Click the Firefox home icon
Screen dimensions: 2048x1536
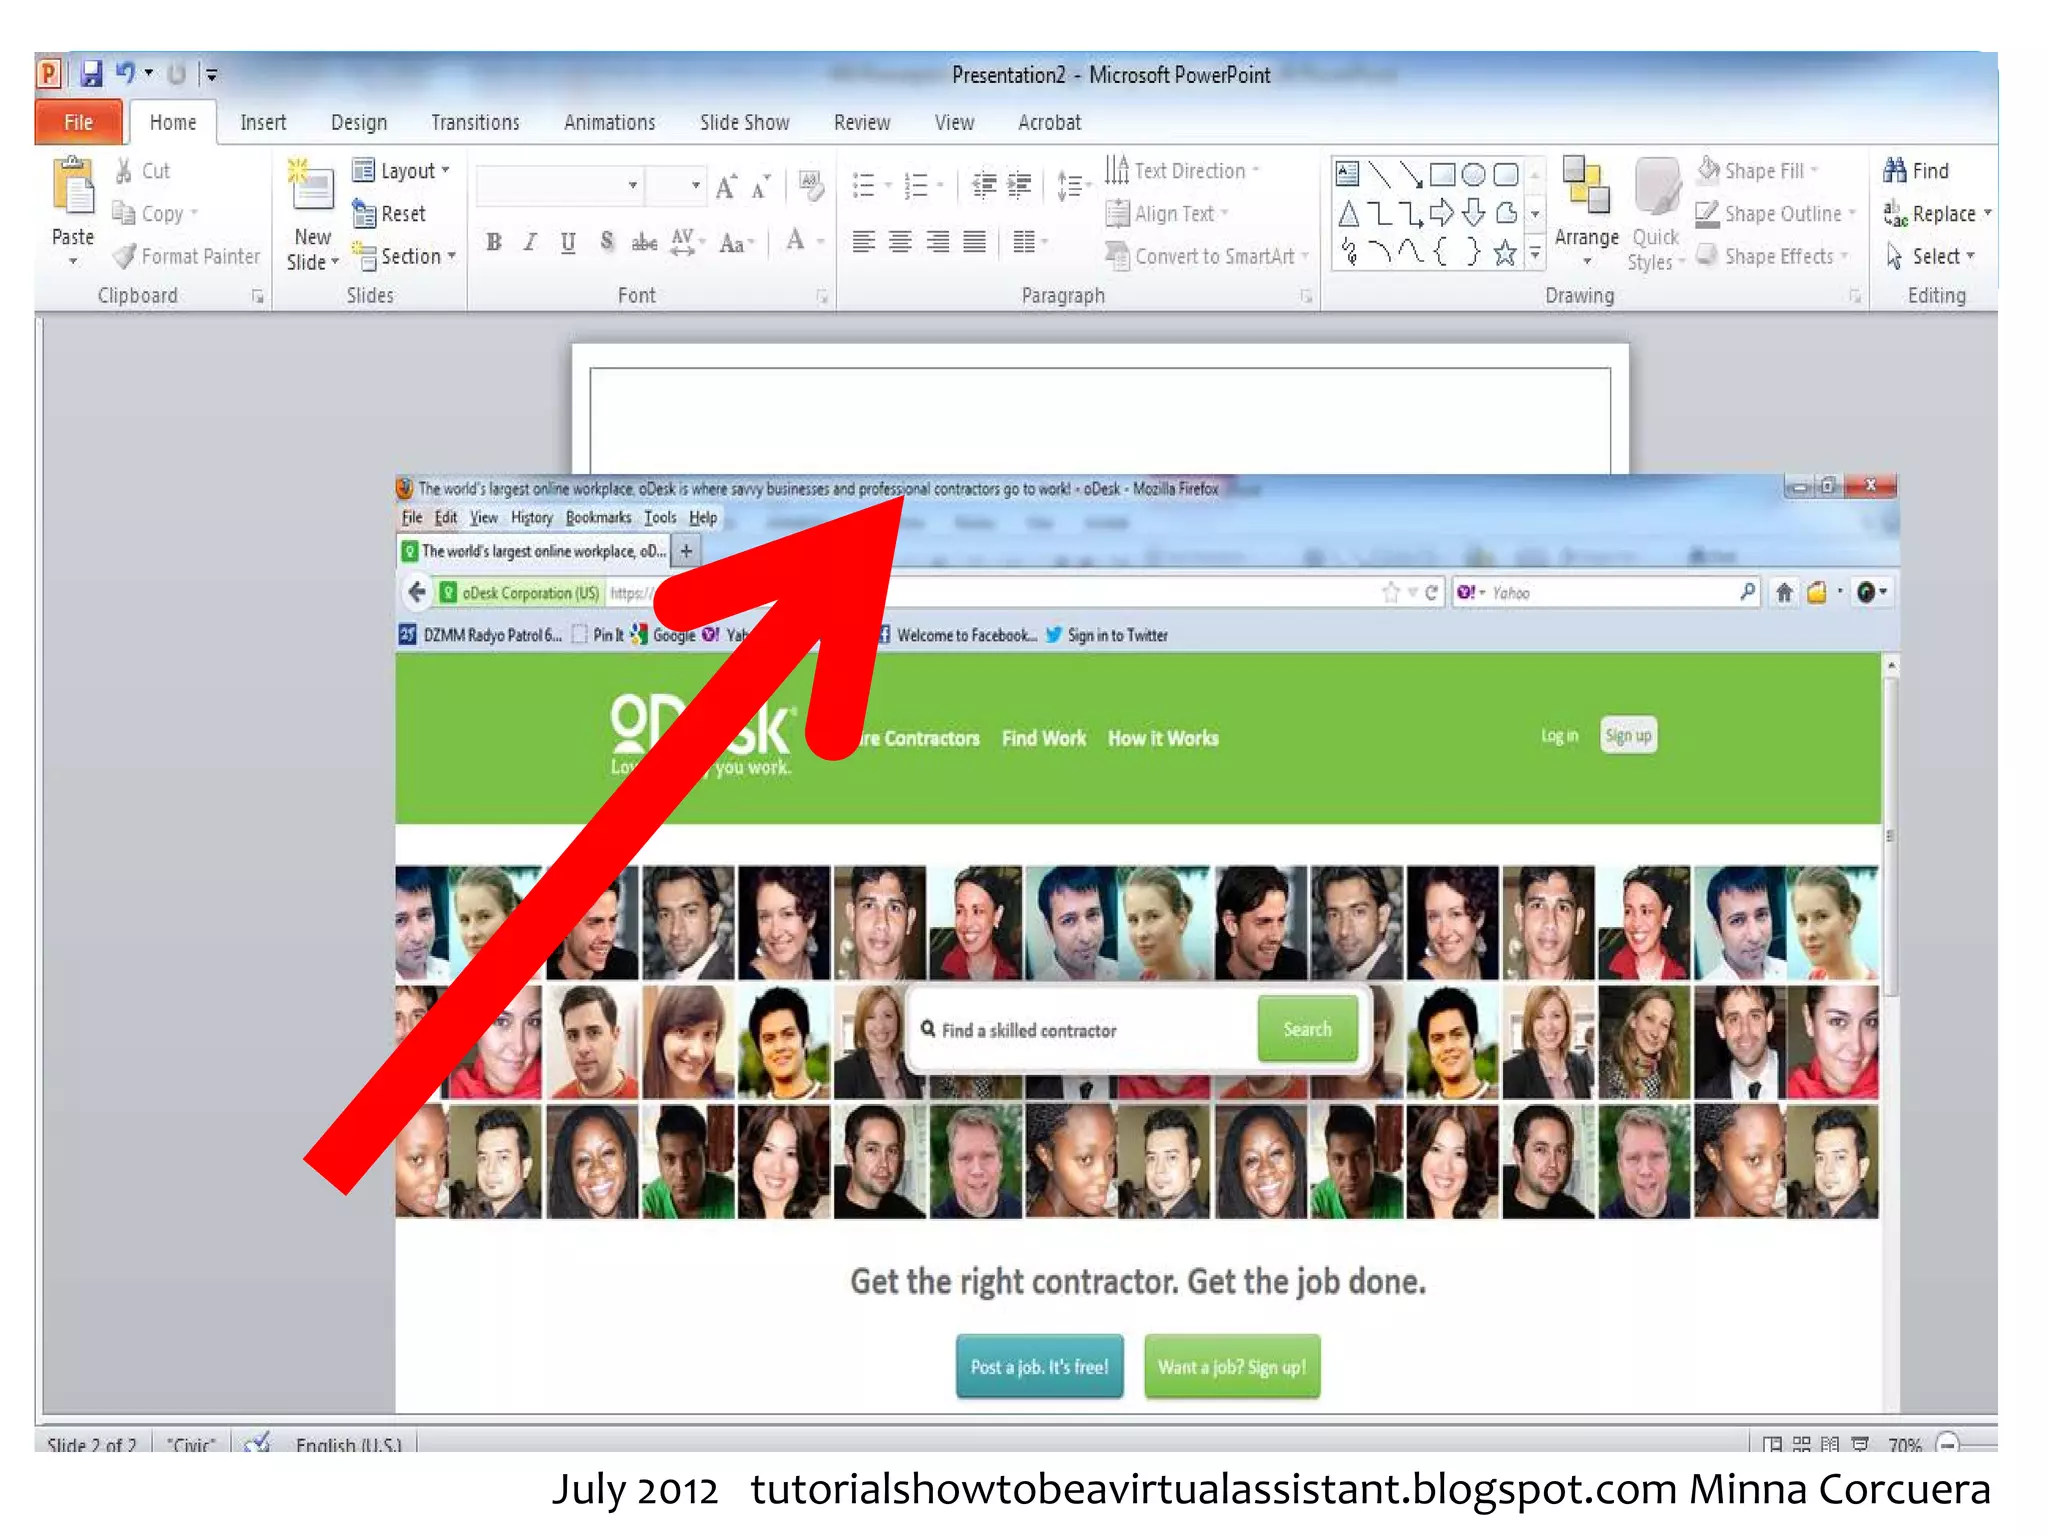pyautogui.click(x=1783, y=593)
